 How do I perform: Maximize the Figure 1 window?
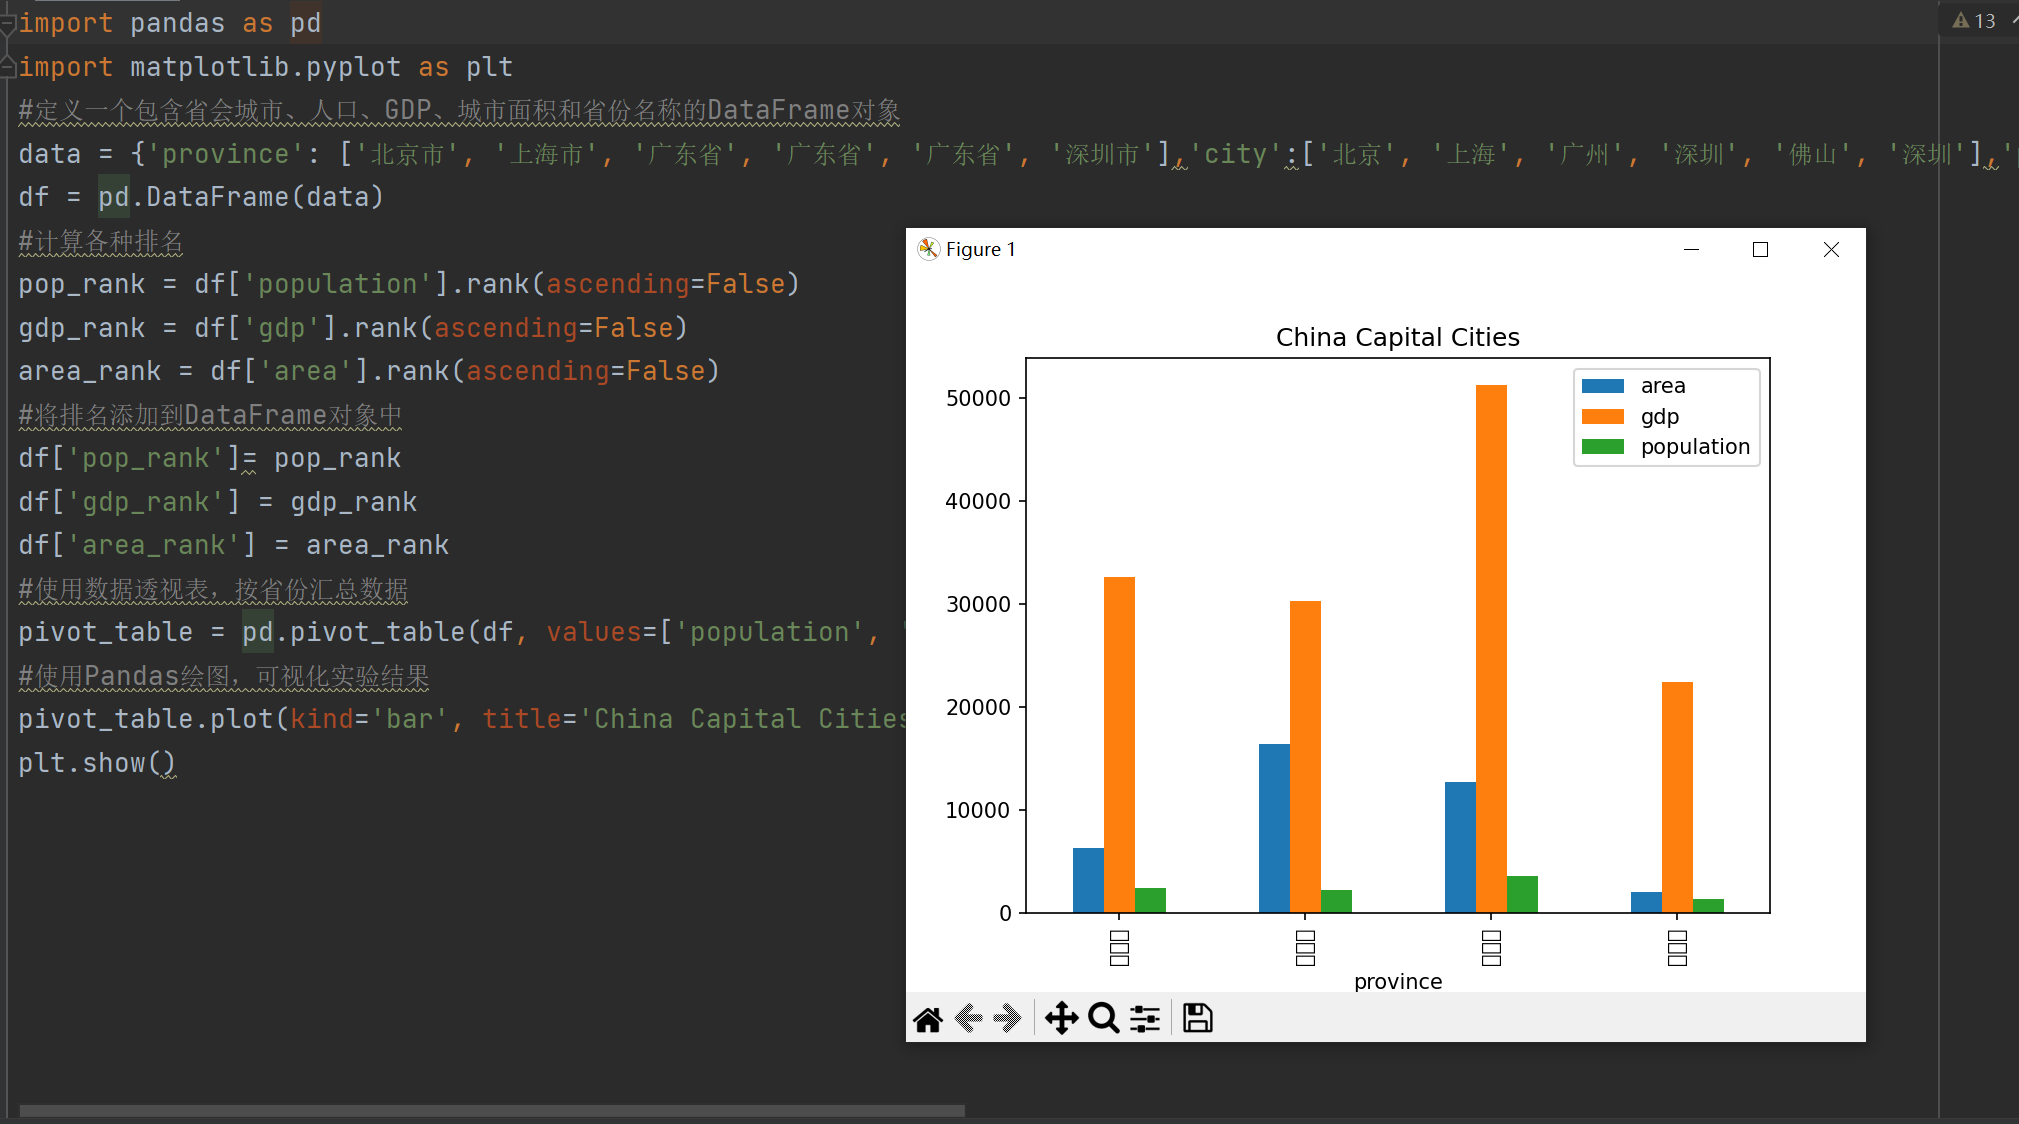1760,249
